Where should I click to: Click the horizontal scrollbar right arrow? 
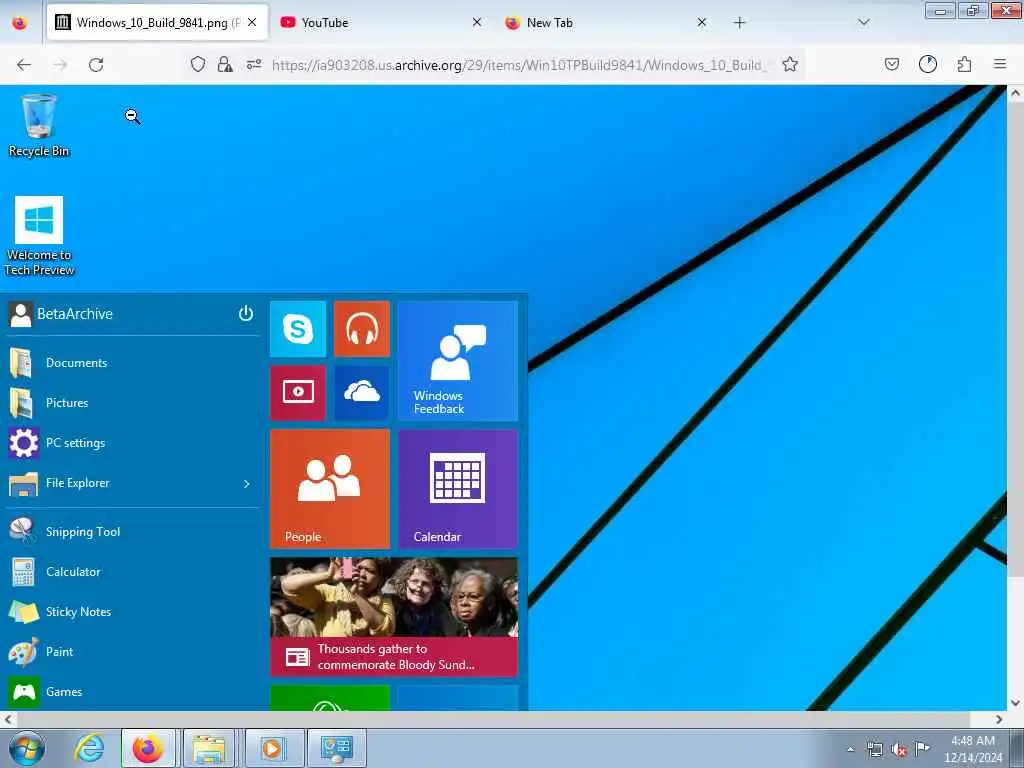click(x=999, y=720)
